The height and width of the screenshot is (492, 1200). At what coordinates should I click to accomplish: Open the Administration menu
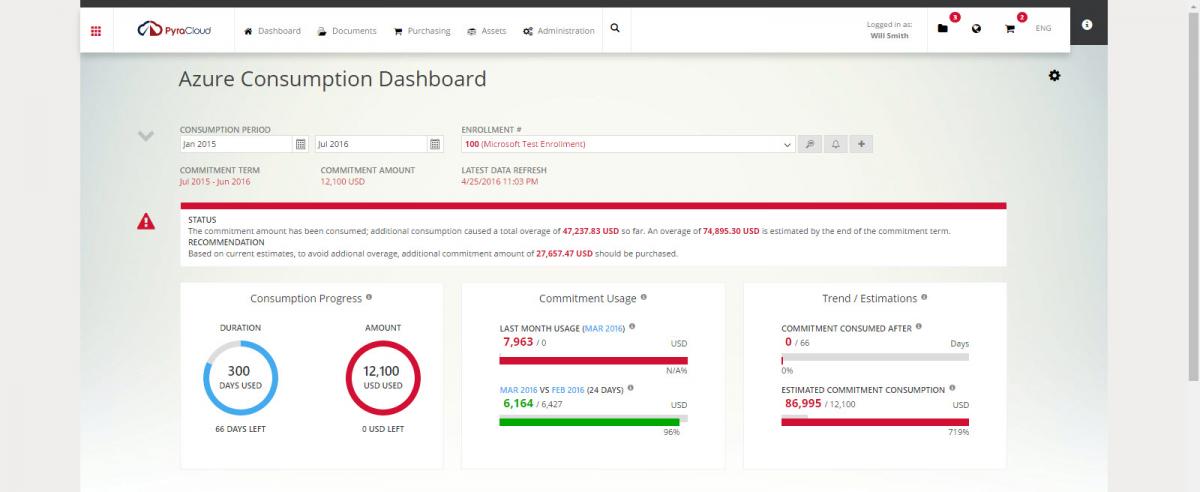tap(558, 31)
